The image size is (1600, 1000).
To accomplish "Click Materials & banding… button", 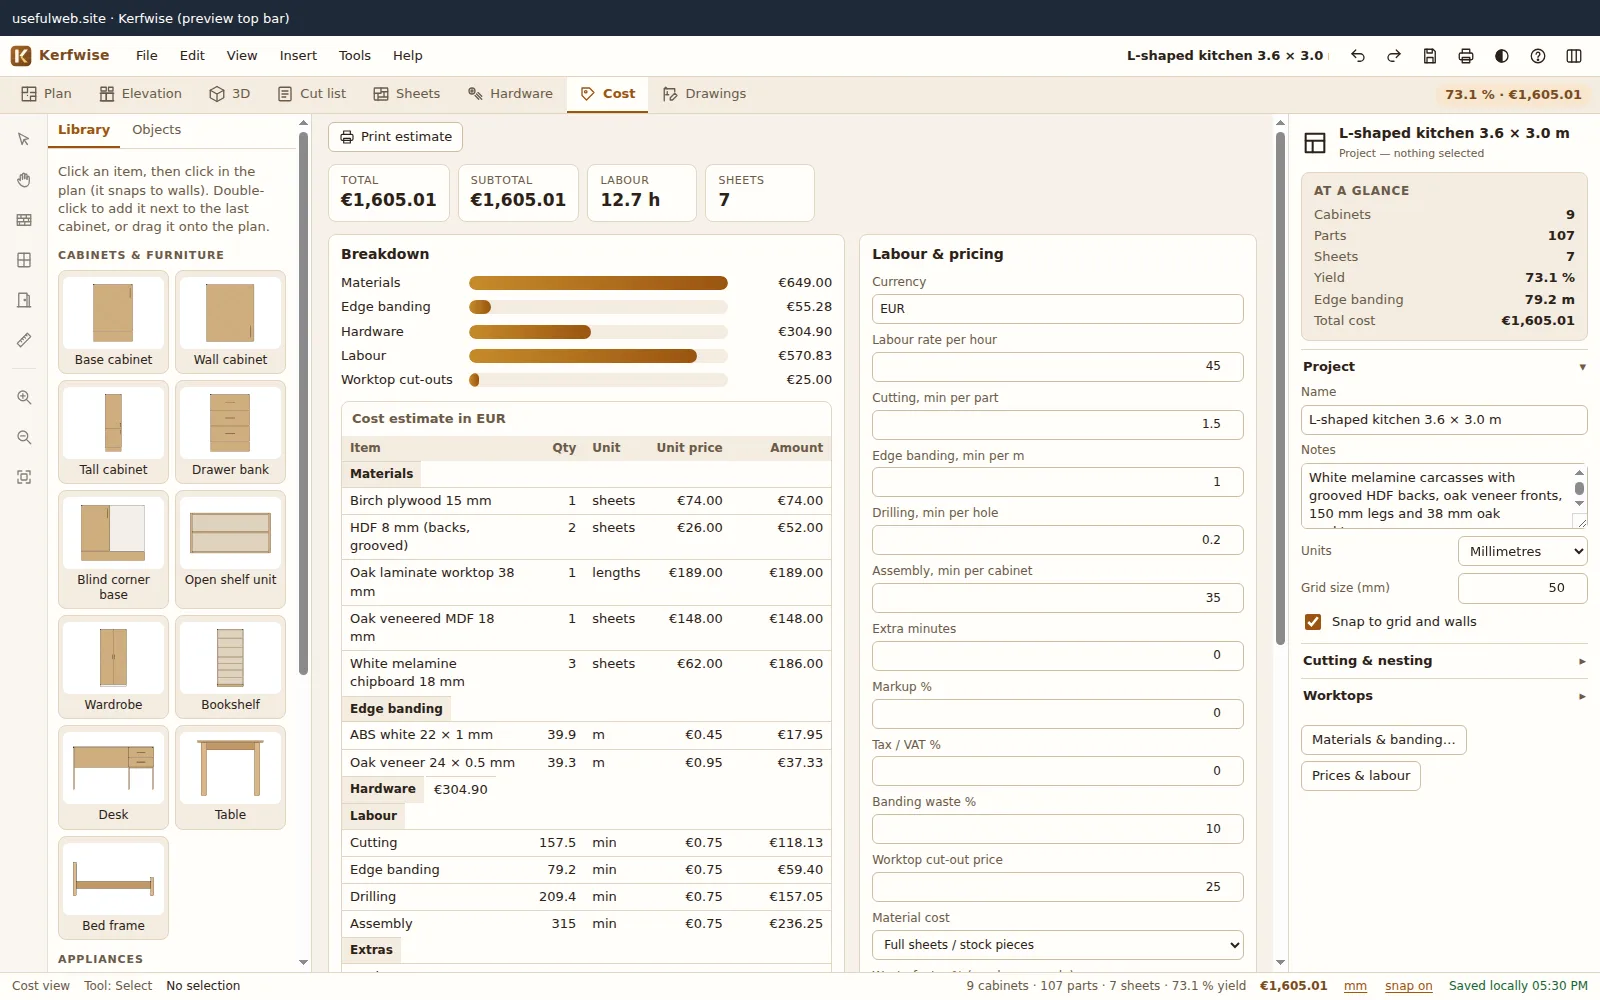I will (x=1383, y=740).
